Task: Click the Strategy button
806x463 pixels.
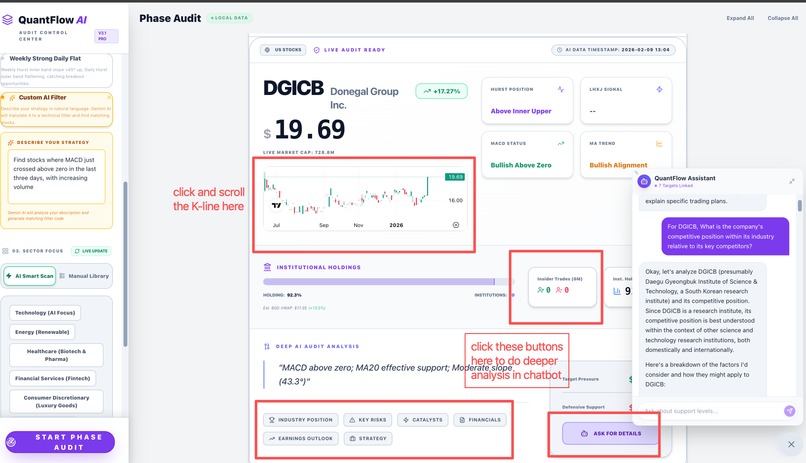Action: (x=368, y=438)
